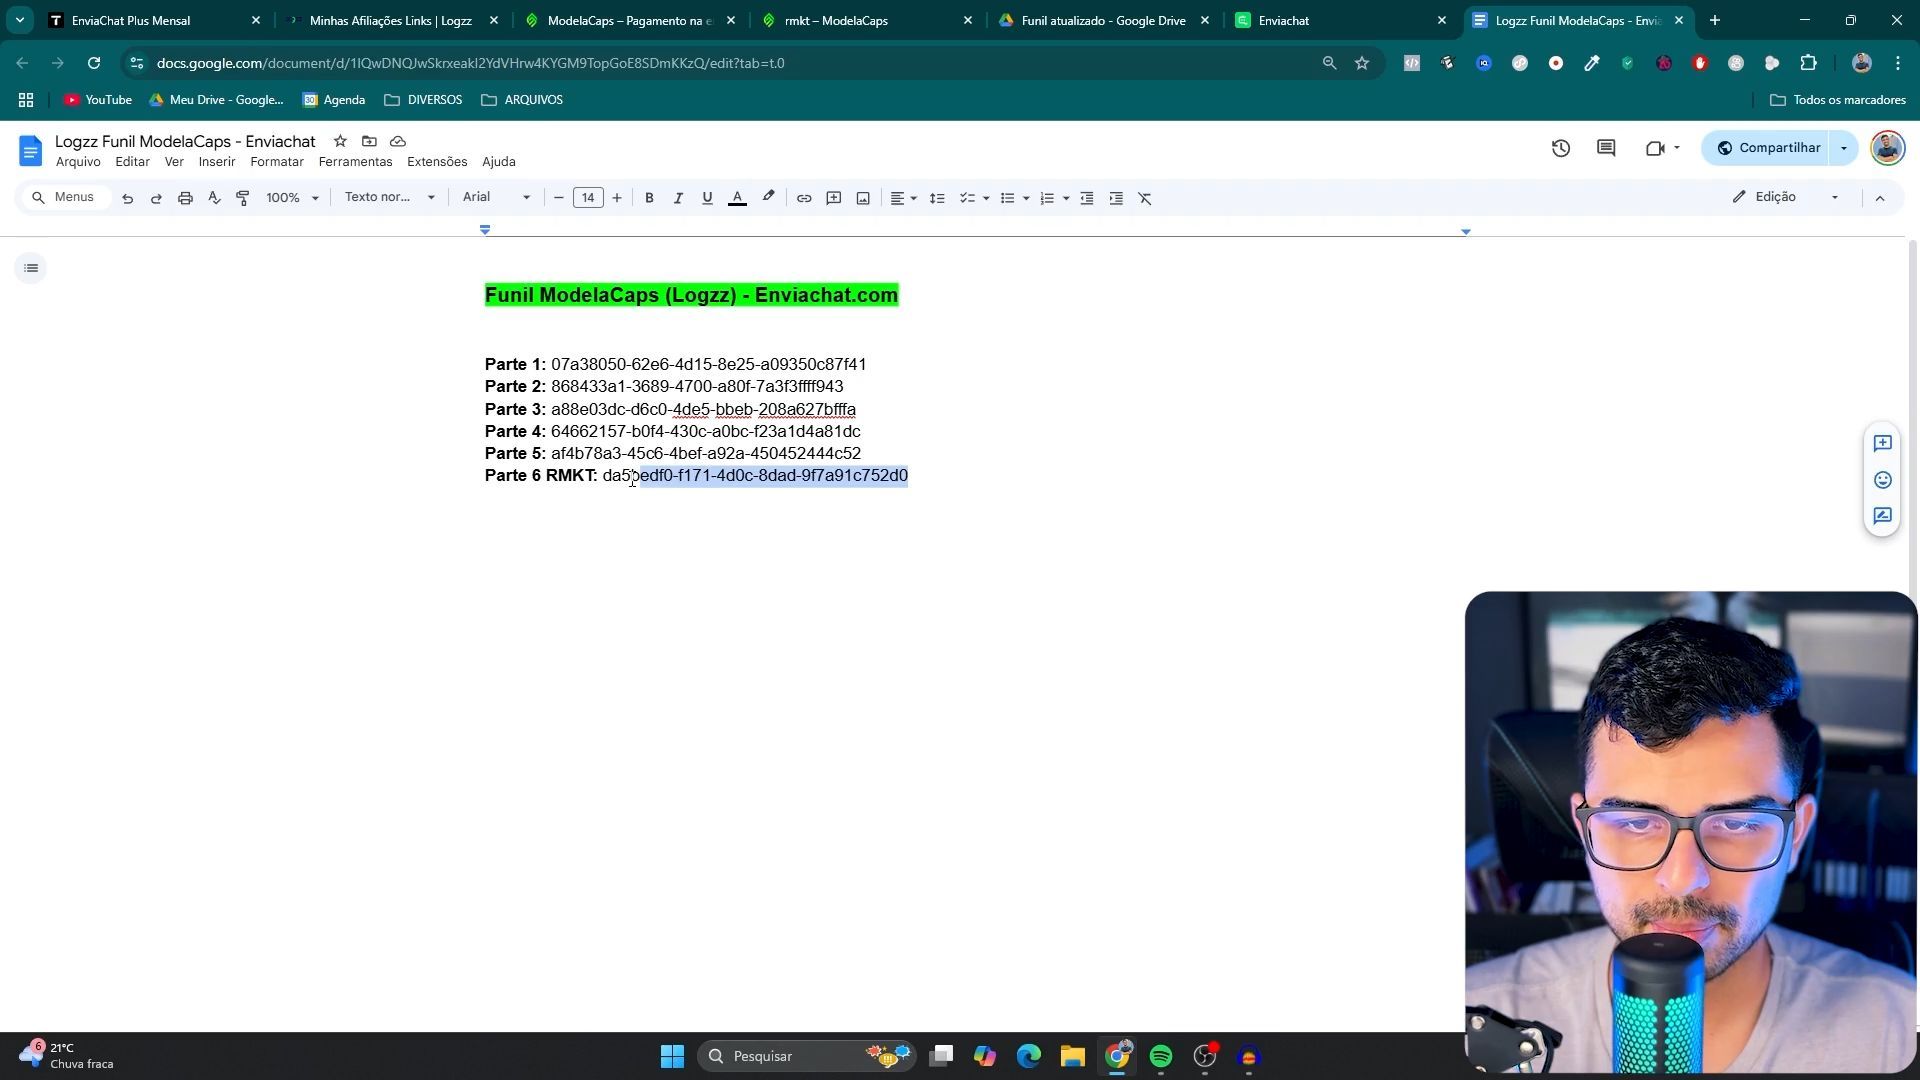Show the document outline panel

point(31,268)
